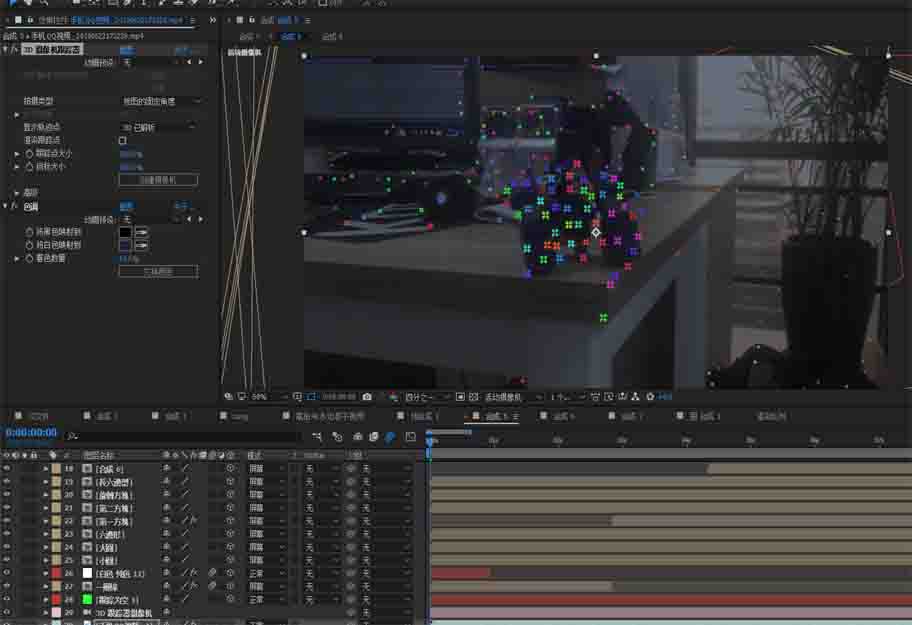Collapse the 3D camera tracker effect group

coord(5,49)
